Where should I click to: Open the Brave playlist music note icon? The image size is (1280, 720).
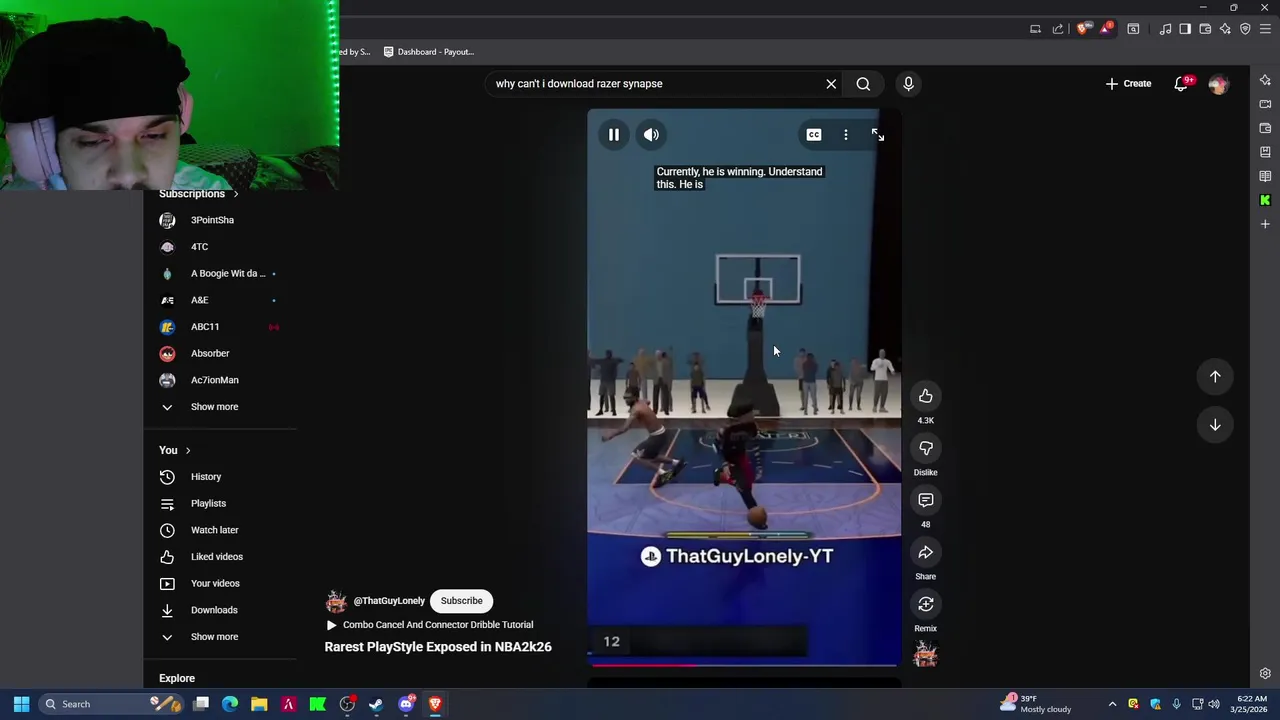tap(1165, 29)
